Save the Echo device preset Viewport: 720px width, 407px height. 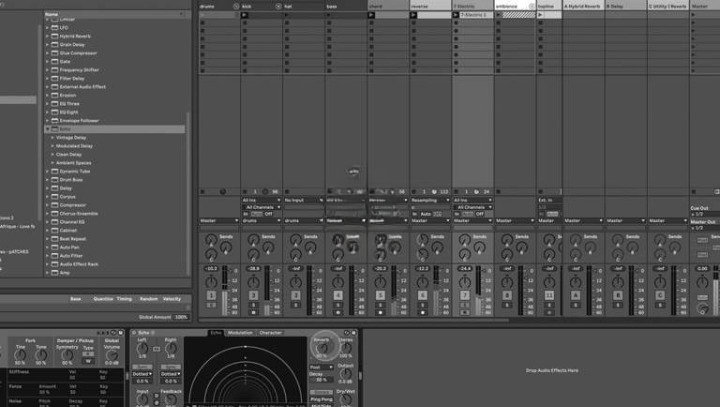[x=354, y=333]
